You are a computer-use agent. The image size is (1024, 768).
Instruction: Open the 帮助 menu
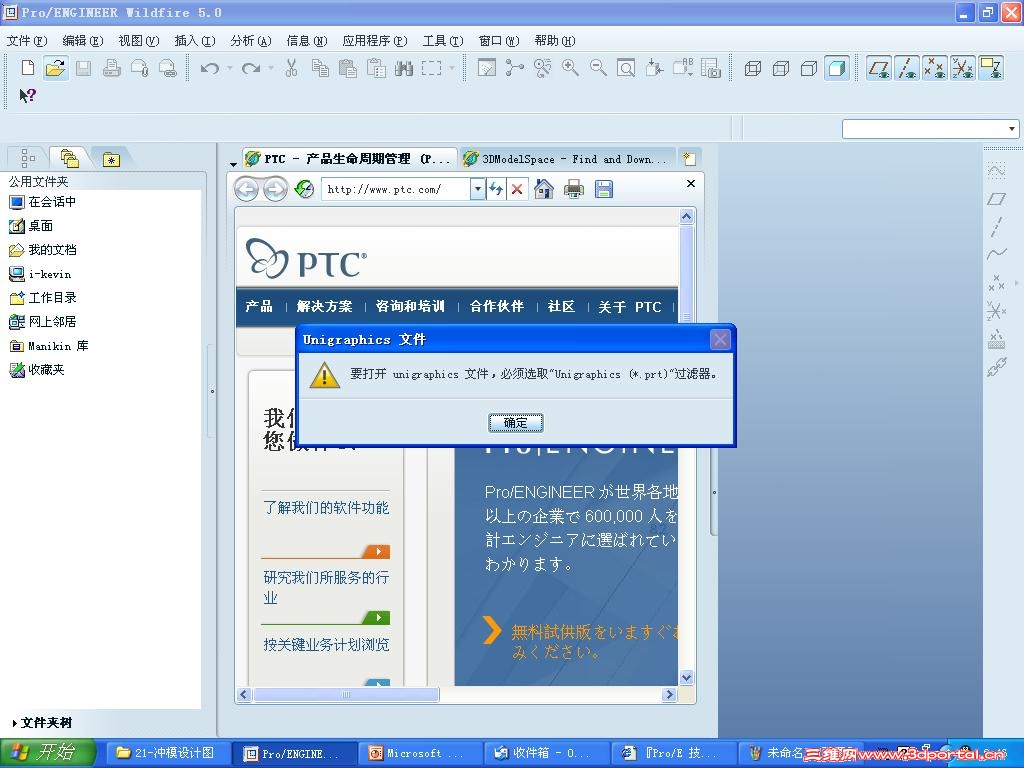click(554, 40)
